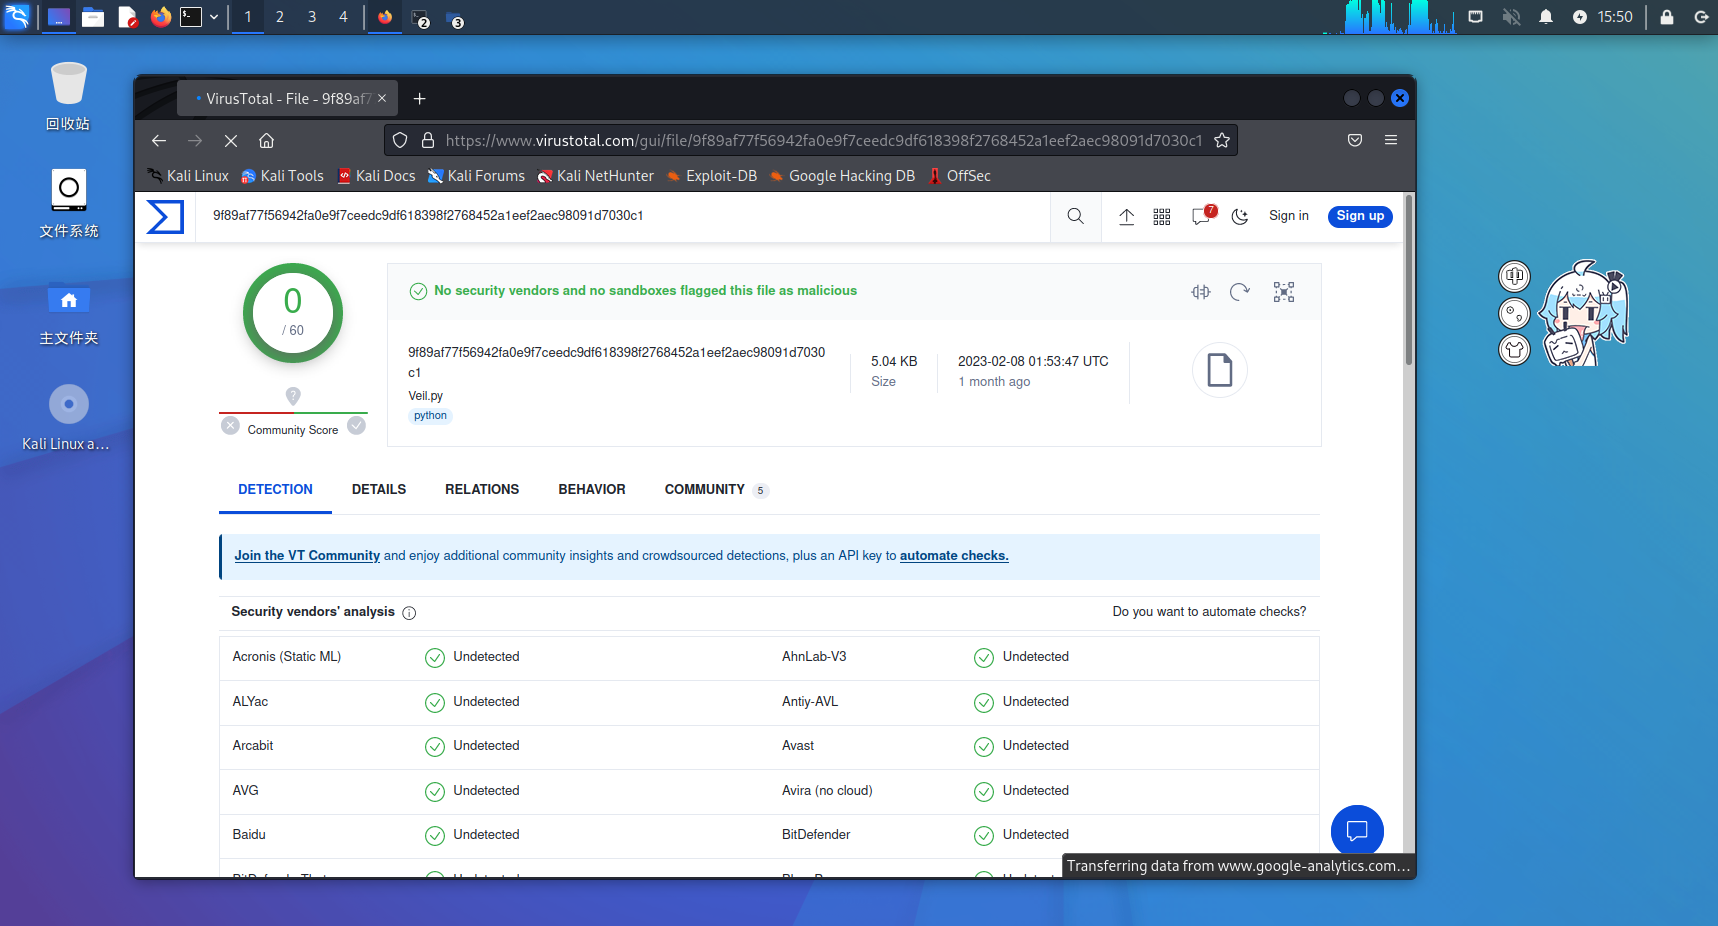Viewport: 1718px width, 926px height.
Task: Open terminal launcher in taskbar
Action: (x=191, y=17)
